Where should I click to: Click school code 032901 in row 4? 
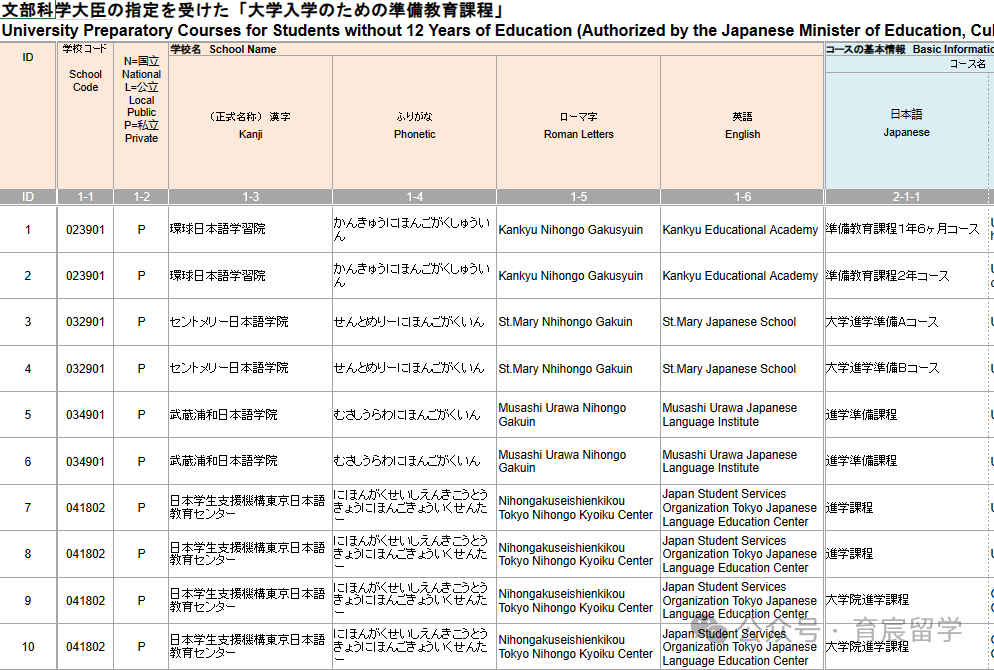pyautogui.click(x=85, y=368)
